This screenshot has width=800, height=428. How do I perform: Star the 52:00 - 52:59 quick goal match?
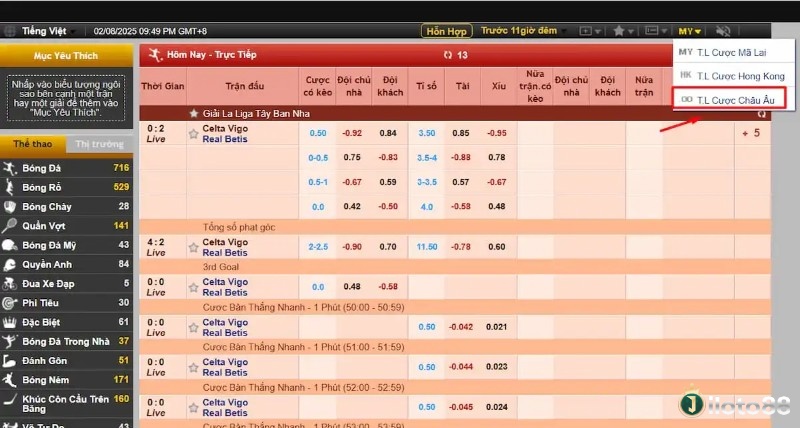click(193, 408)
